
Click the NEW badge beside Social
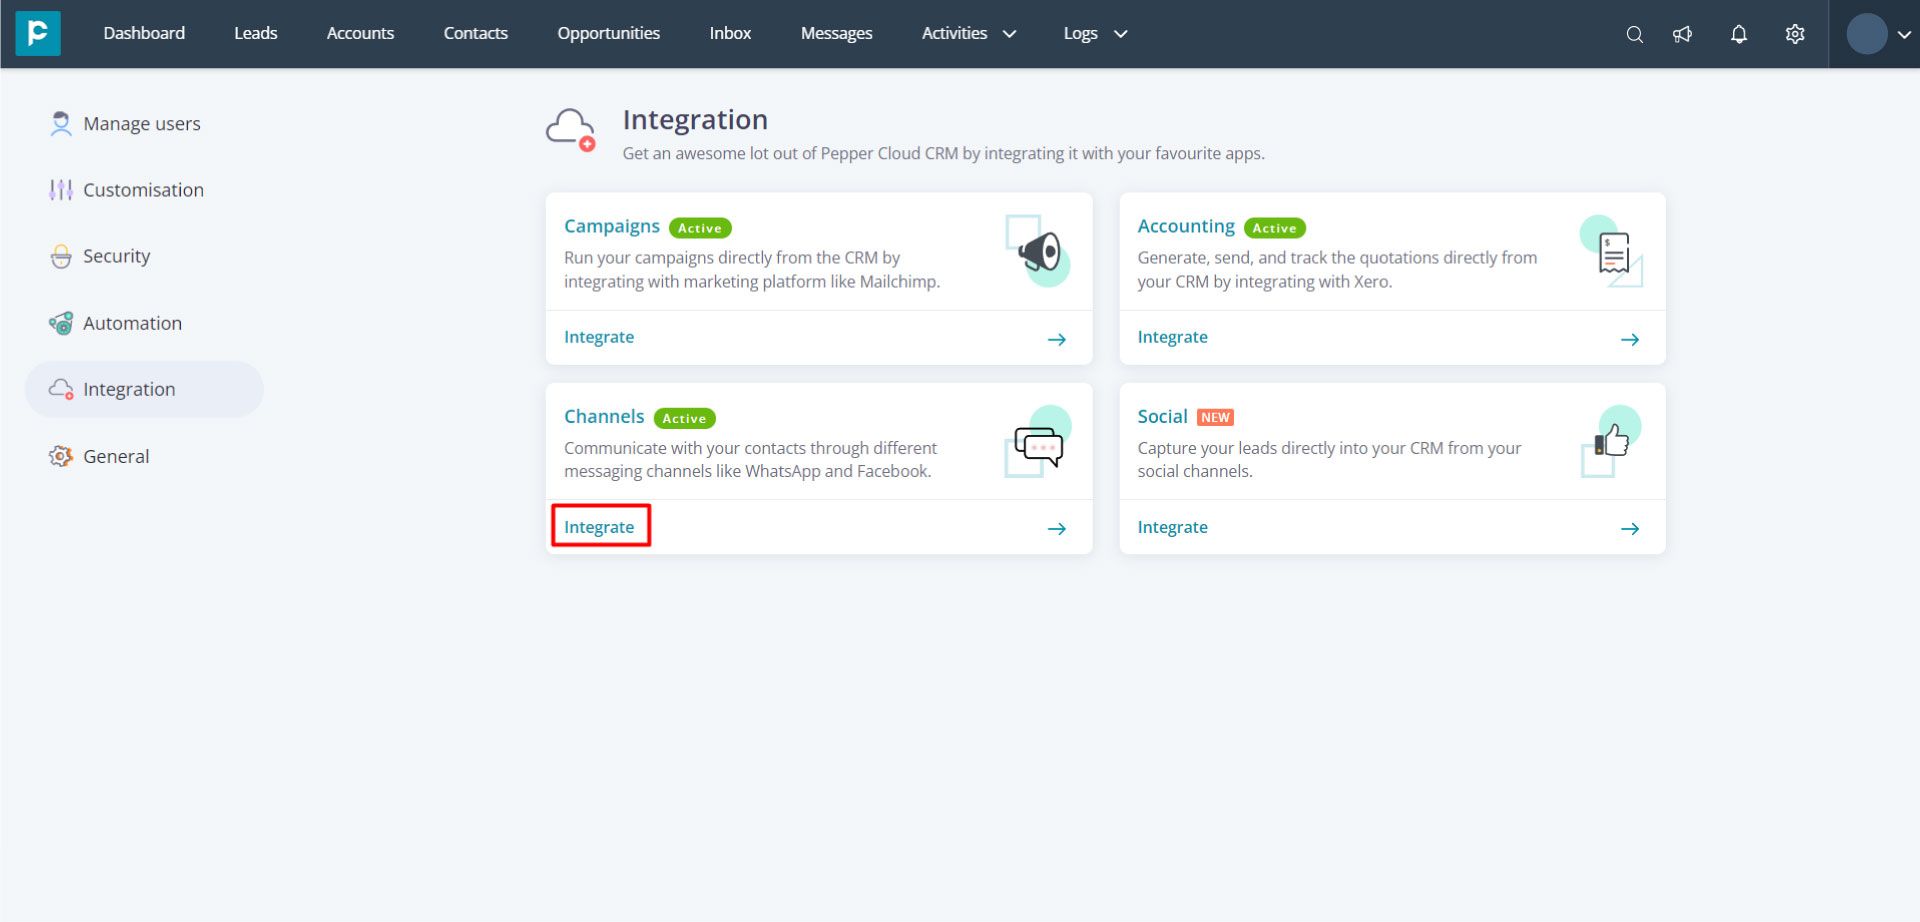point(1216,417)
